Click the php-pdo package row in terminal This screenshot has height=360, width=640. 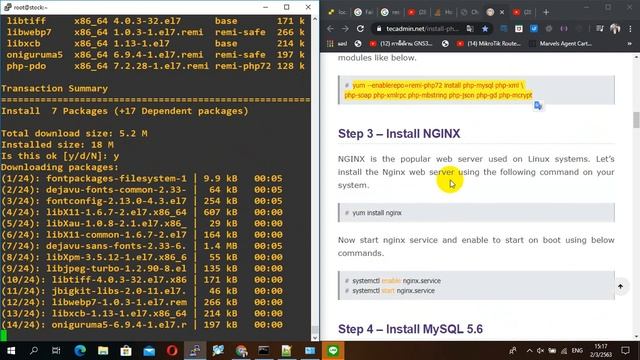[x=156, y=66]
